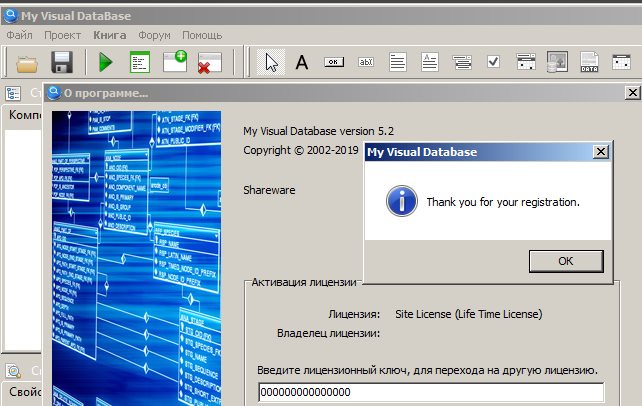Save project with the floppy disk icon
This screenshot has width=642, height=406.
tap(62, 63)
